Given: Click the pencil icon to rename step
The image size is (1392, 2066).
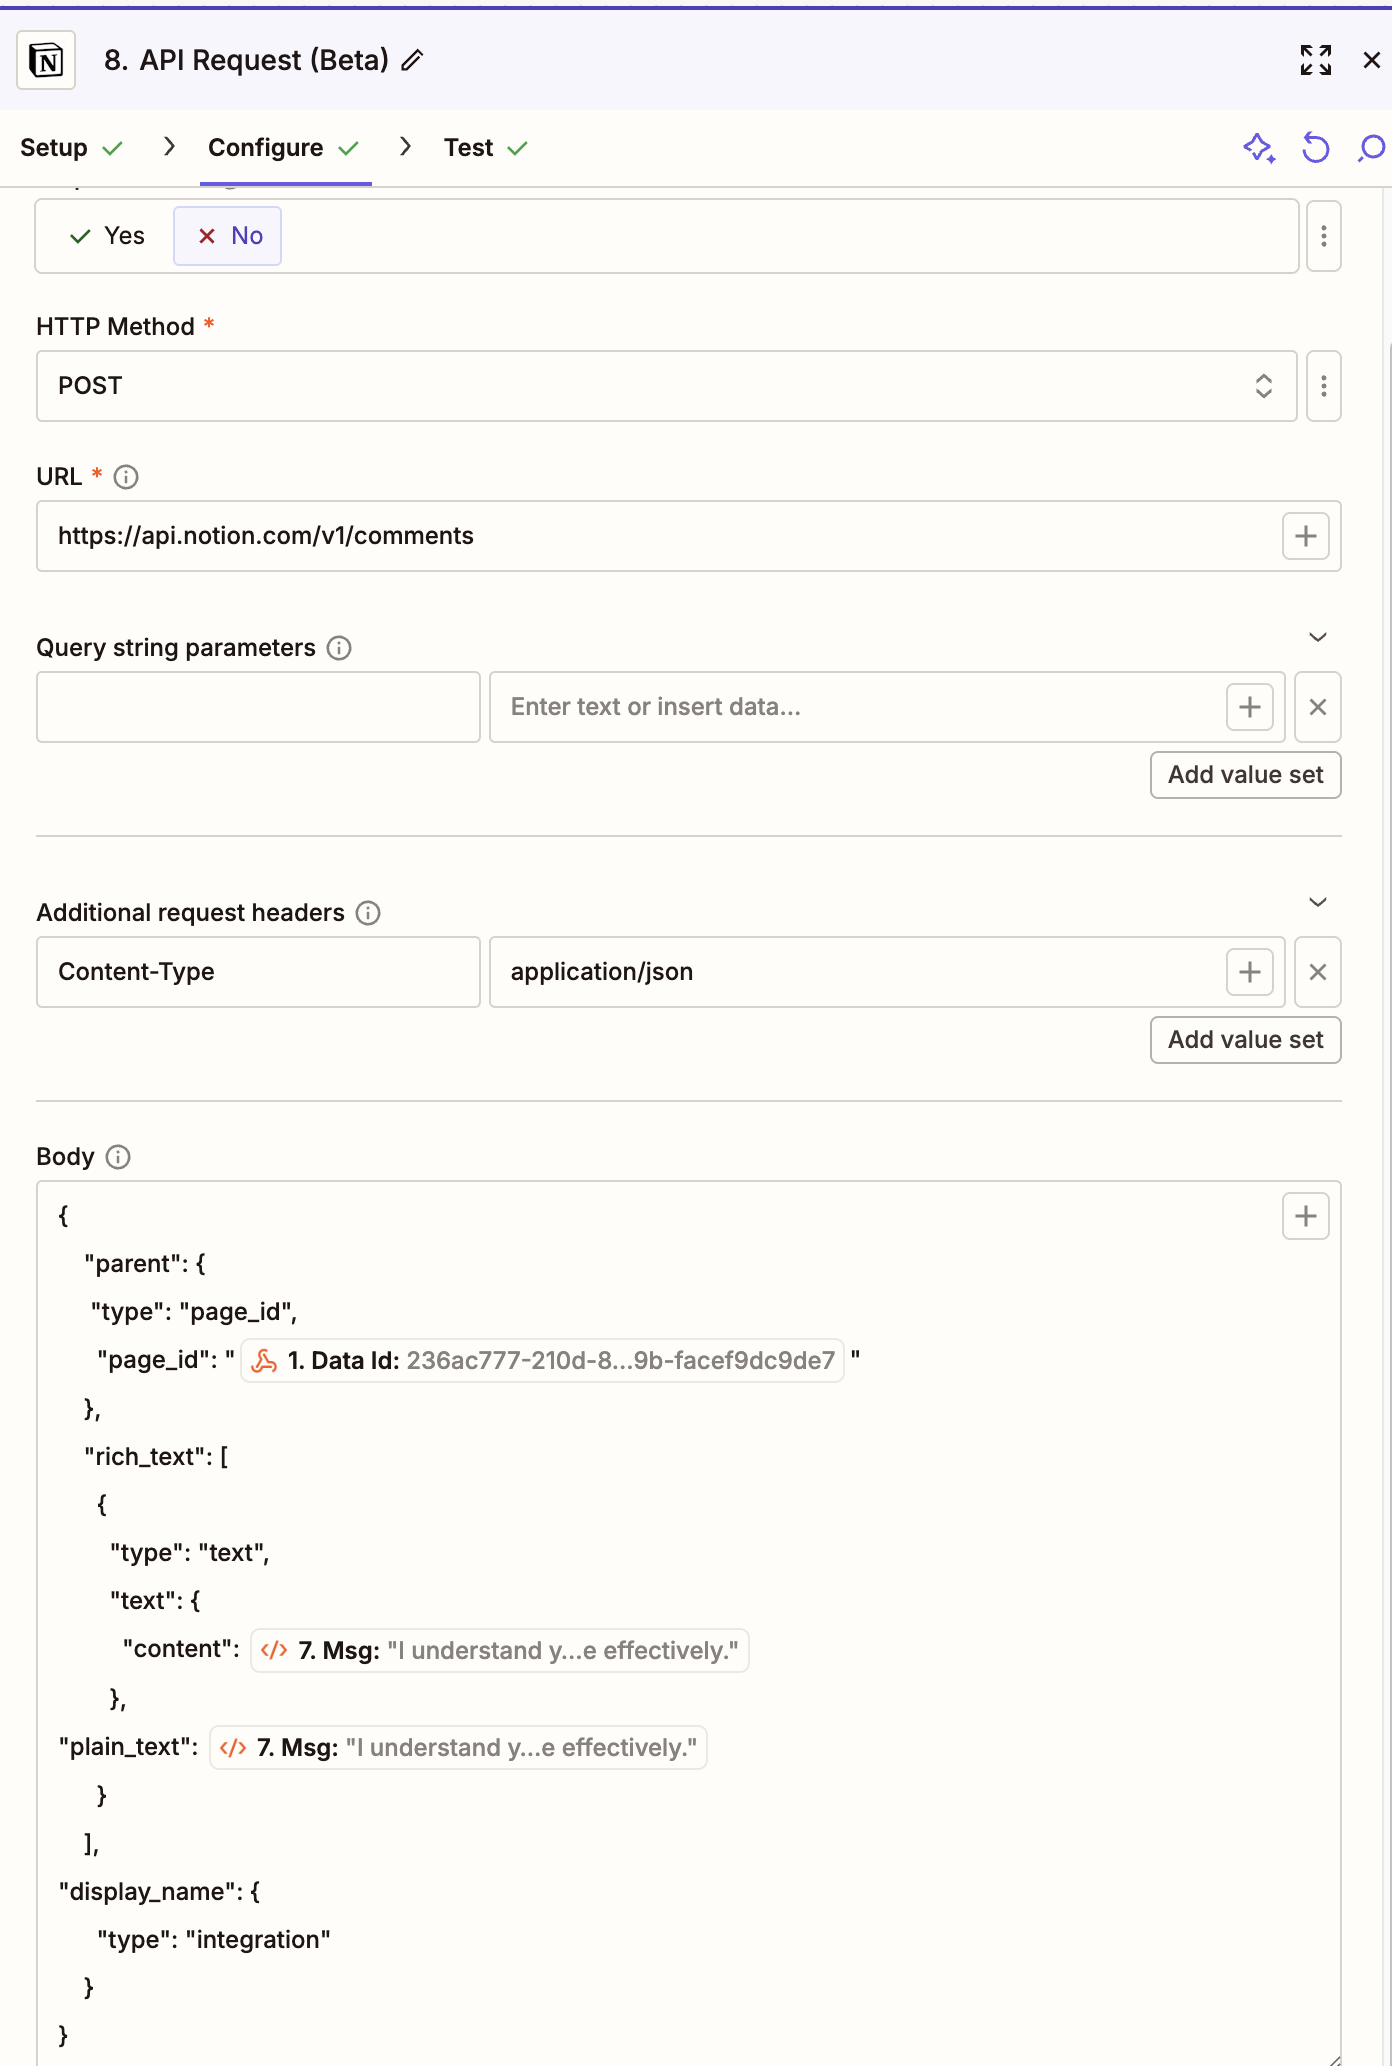Looking at the screenshot, I should (x=412, y=61).
